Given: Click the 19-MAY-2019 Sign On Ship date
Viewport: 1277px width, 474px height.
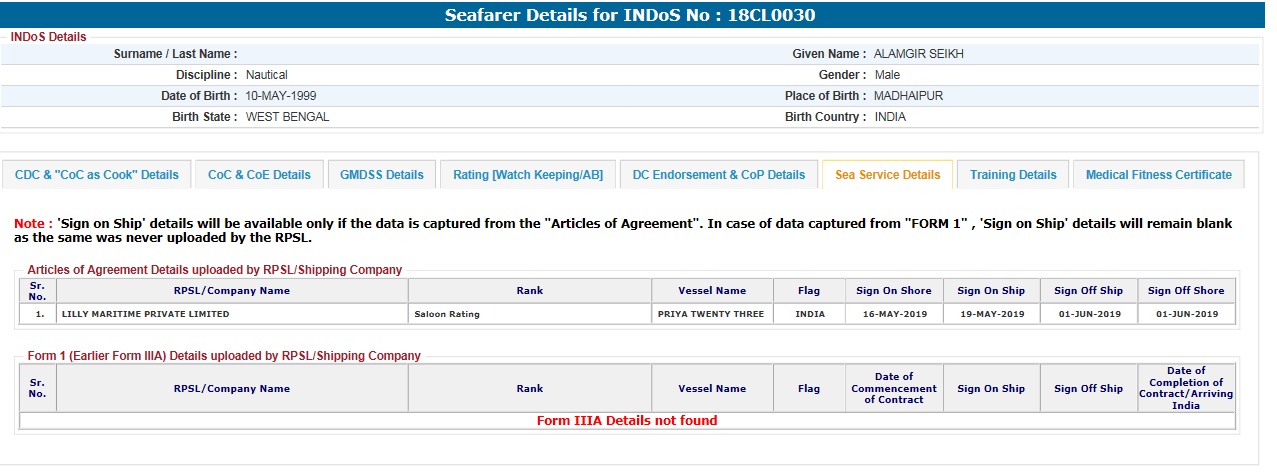Looking at the screenshot, I should pyautogui.click(x=991, y=314).
